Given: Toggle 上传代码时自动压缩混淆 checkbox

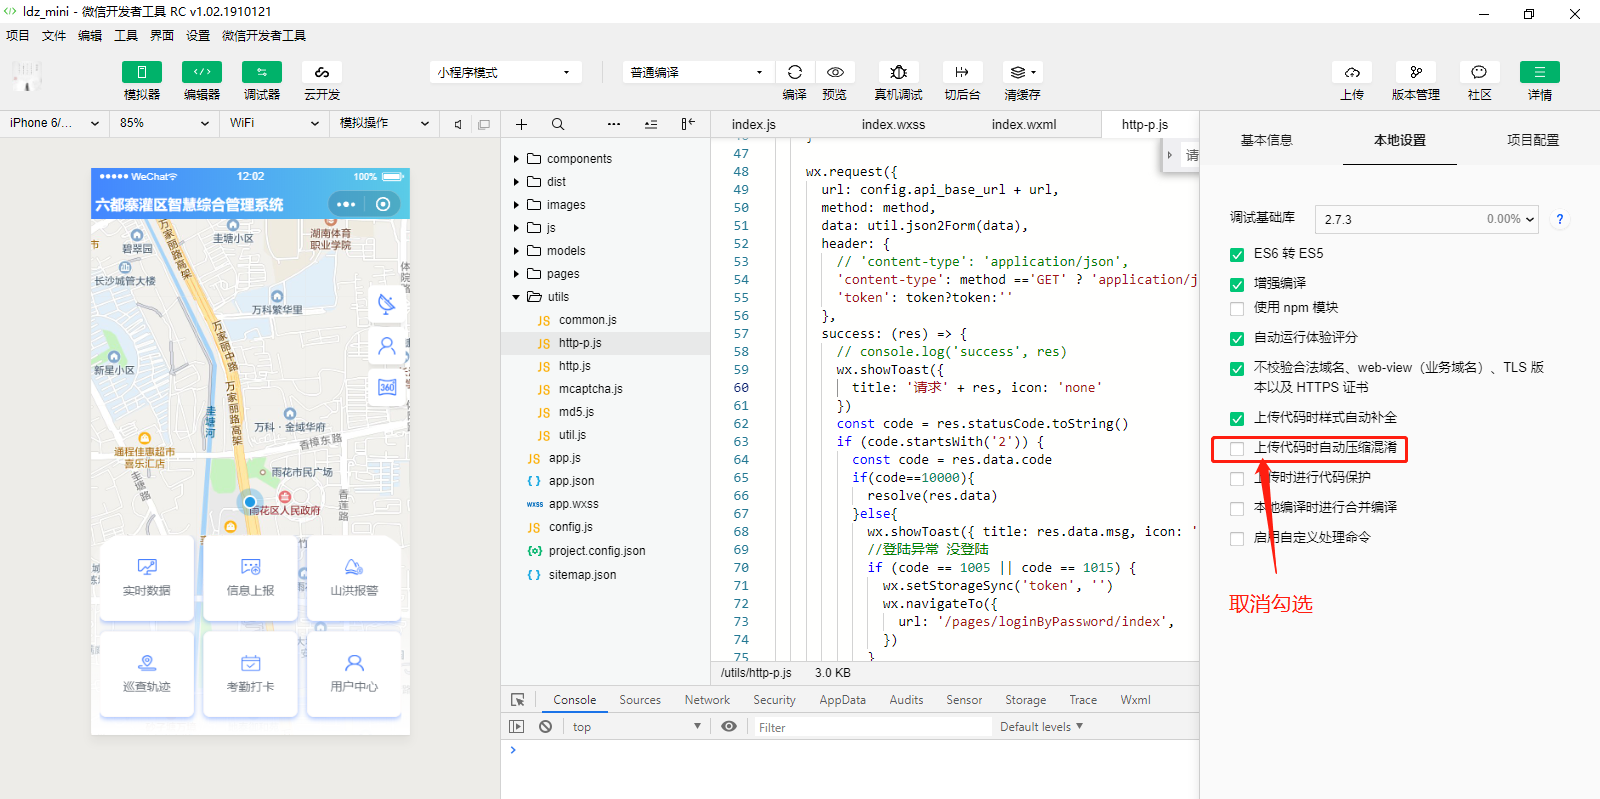Looking at the screenshot, I should [1237, 448].
